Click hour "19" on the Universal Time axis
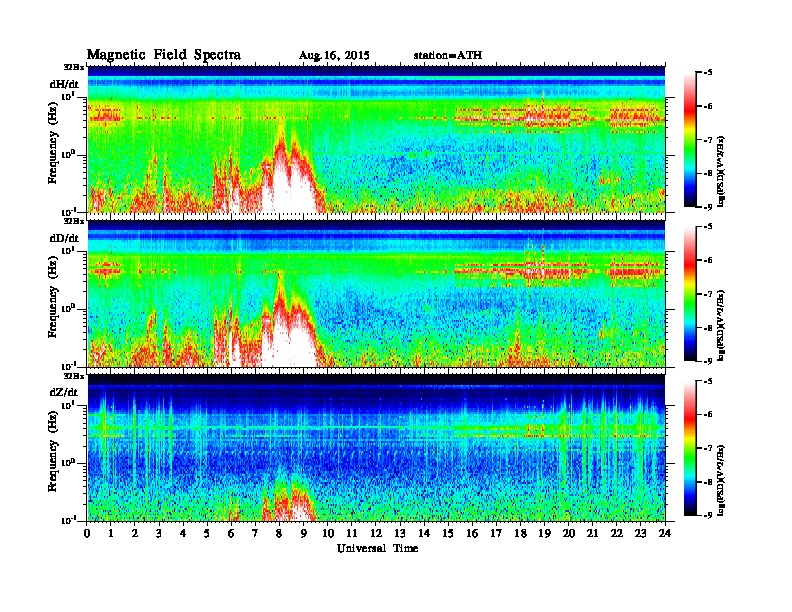 544,534
